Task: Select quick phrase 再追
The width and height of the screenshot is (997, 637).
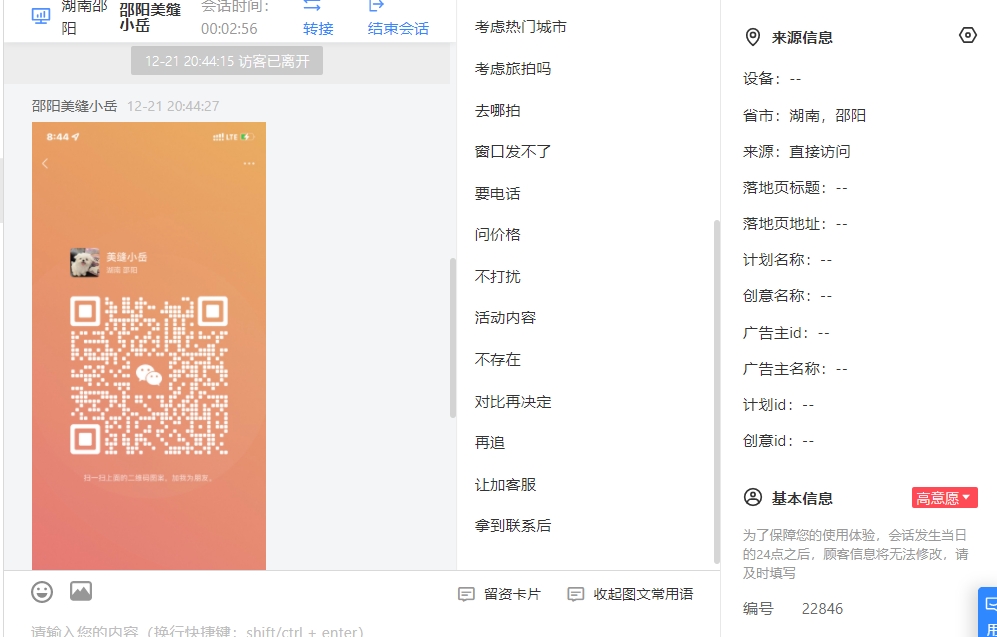Action: [x=490, y=442]
